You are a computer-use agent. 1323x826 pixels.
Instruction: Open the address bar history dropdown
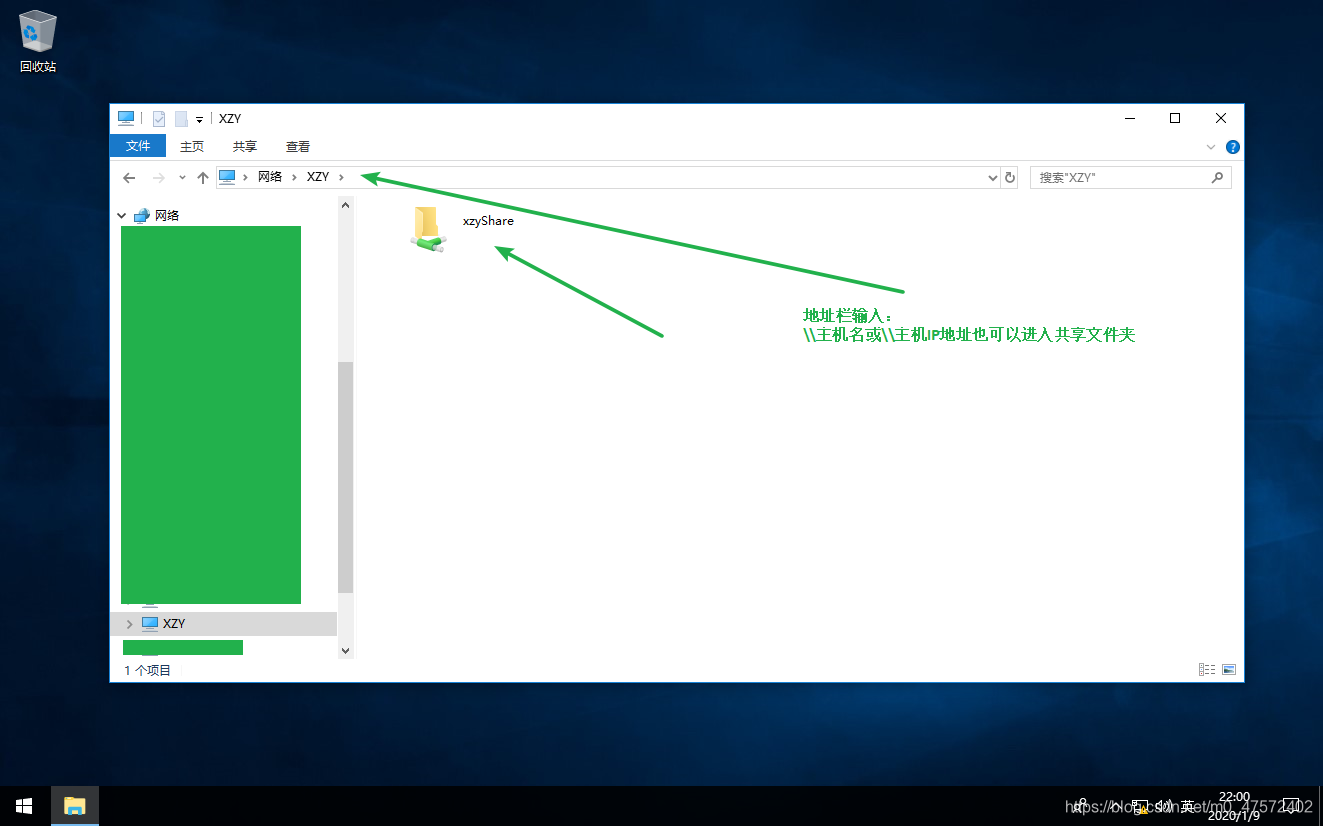993,177
